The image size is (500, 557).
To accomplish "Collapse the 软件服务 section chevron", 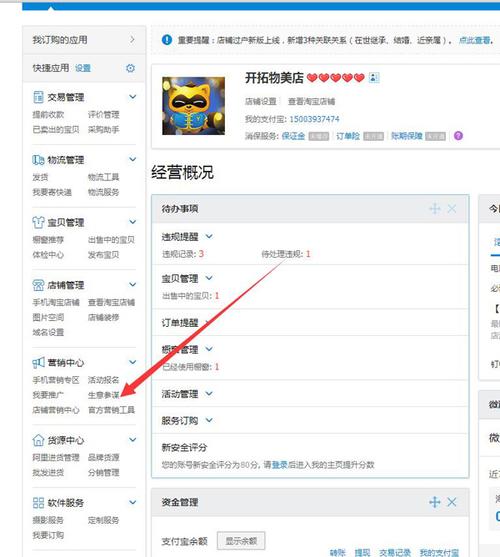I will [132, 502].
